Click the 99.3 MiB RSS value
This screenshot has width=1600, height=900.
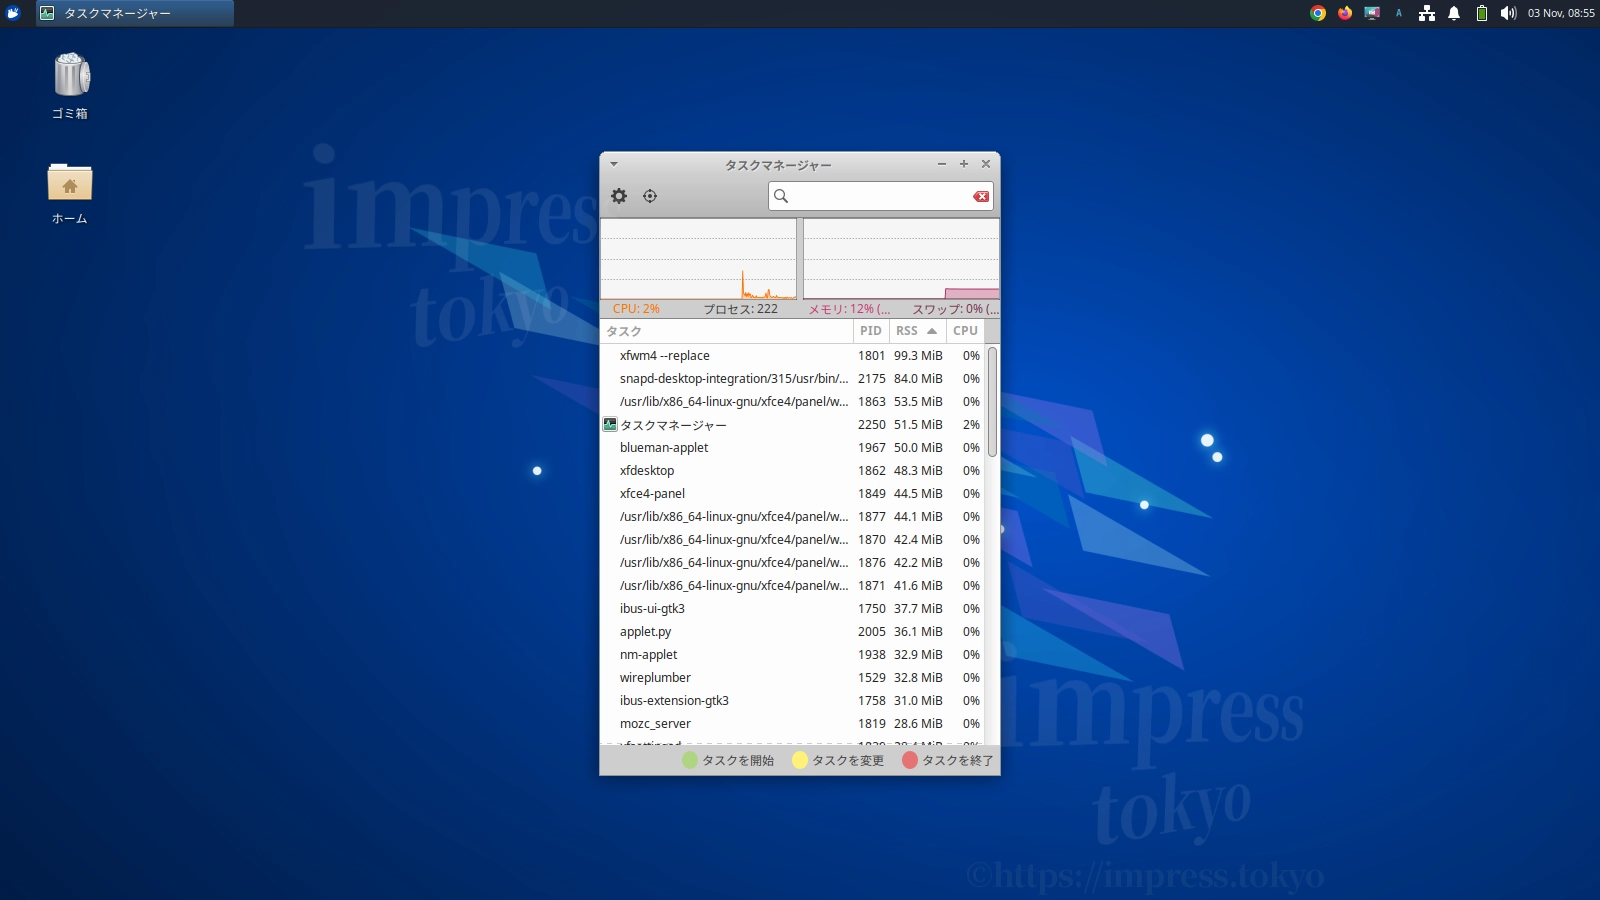[x=918, y=356]
